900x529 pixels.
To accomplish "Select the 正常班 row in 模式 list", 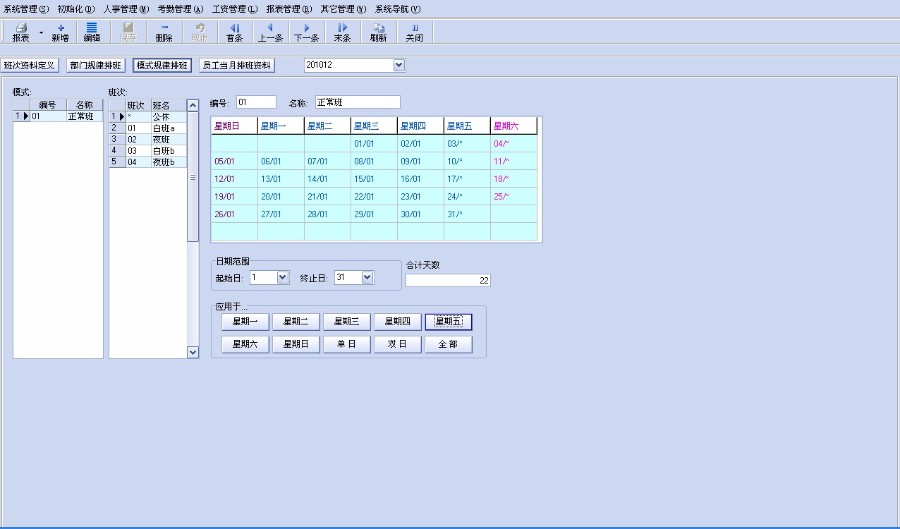I will pyautogui.click(x=58, y=116).
